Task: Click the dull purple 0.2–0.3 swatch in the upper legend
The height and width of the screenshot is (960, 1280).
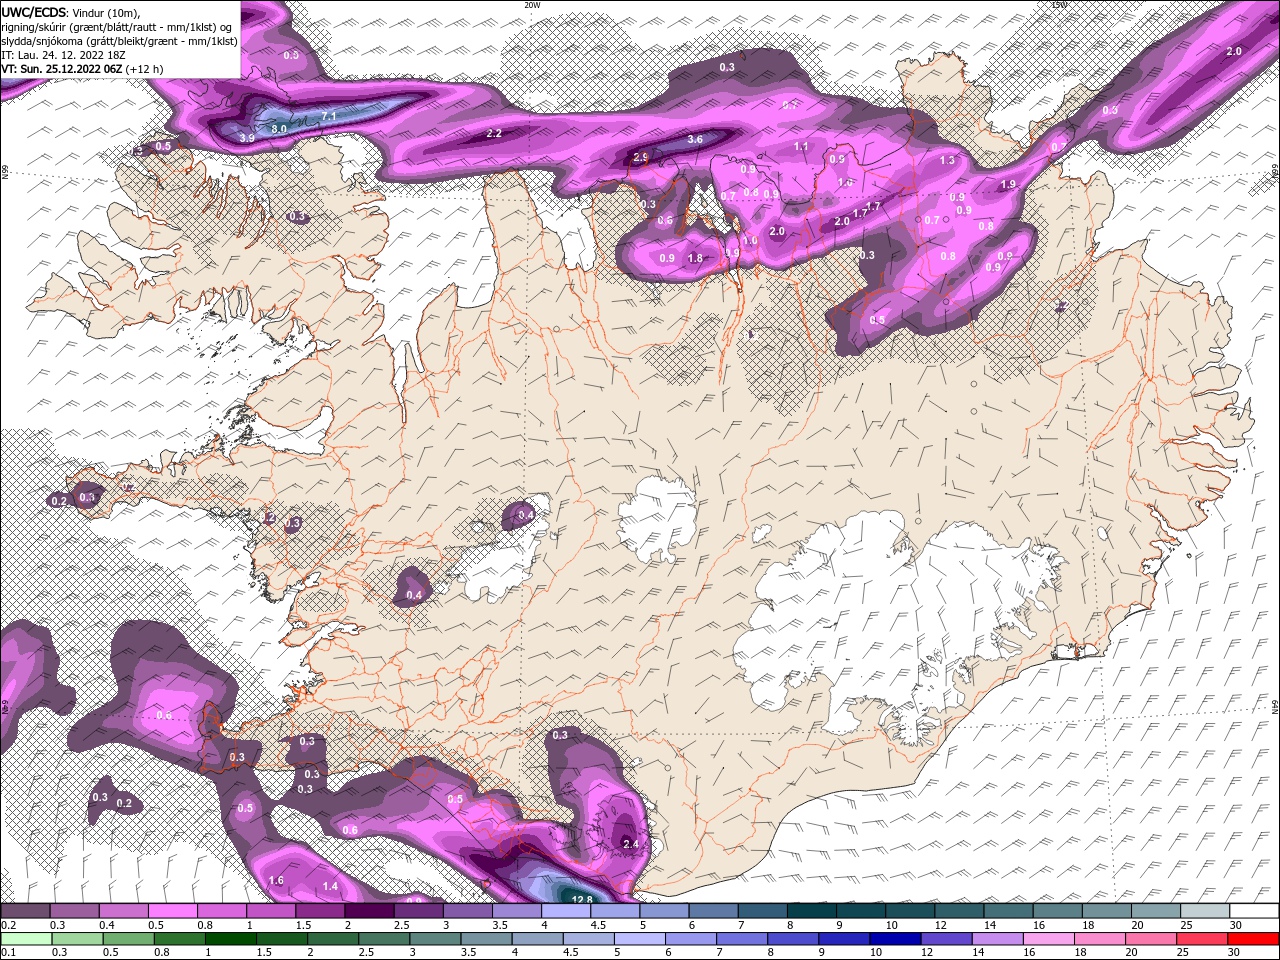Action: tap(26, 911)
